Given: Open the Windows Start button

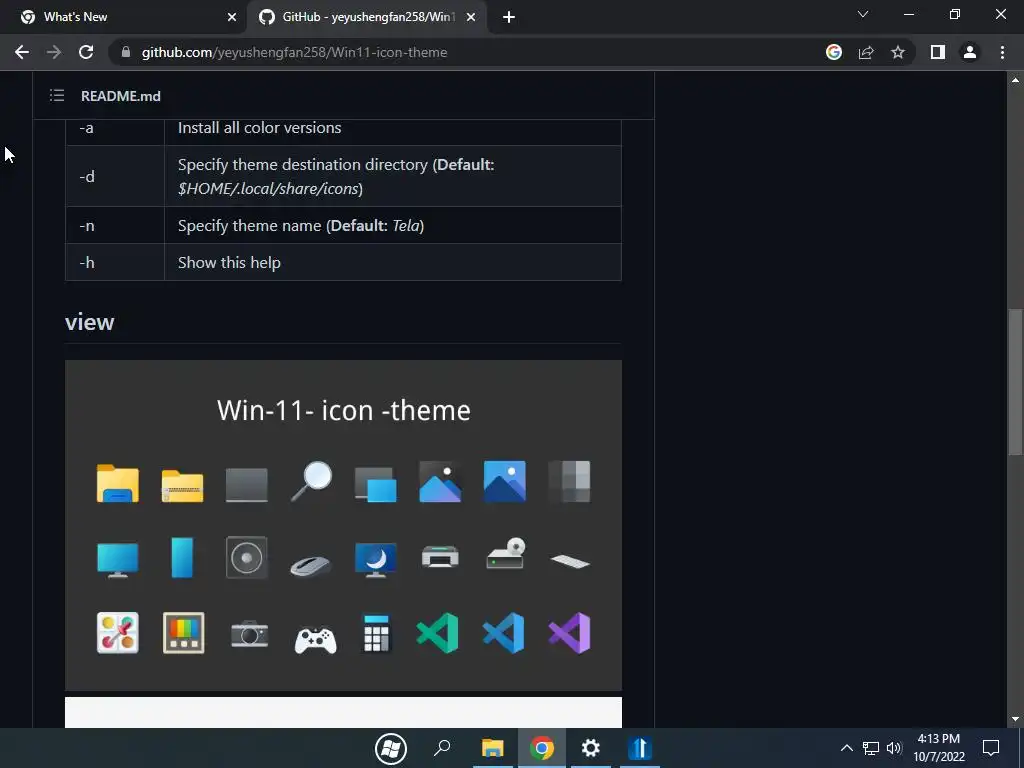Looking at the screenshot, I should (391, 748).
